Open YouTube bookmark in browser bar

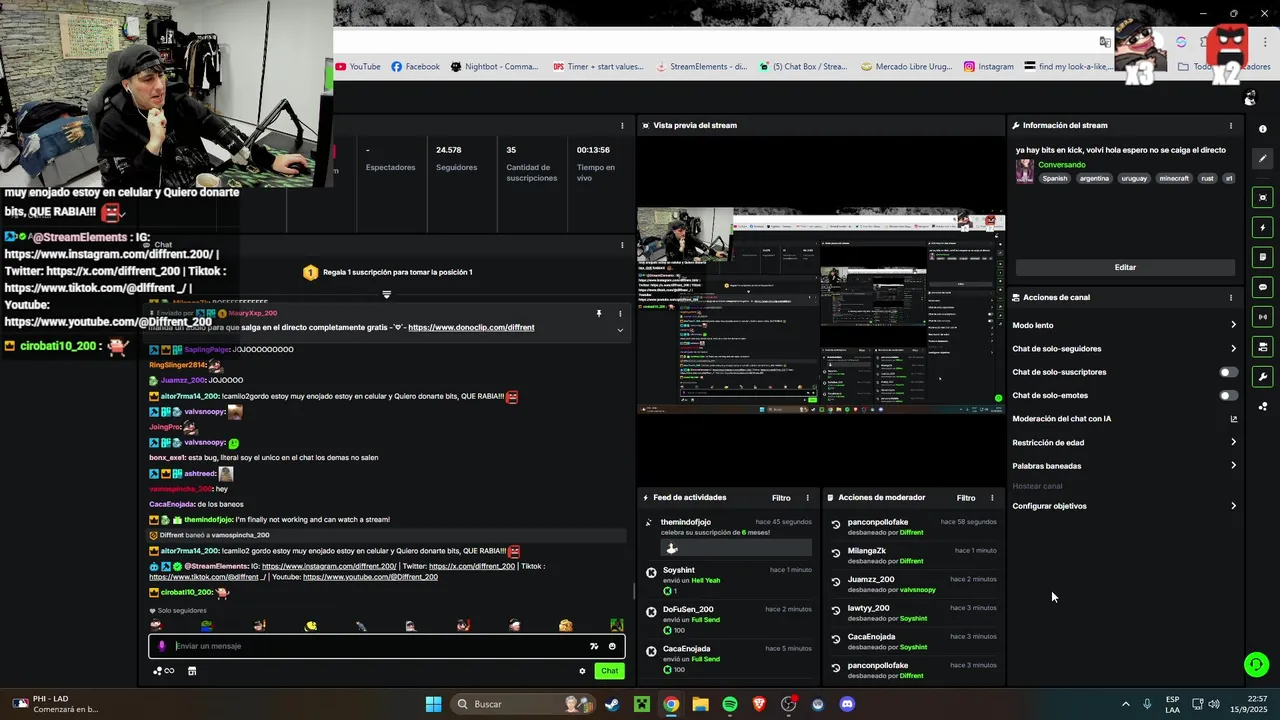click(x=358, y=67)
